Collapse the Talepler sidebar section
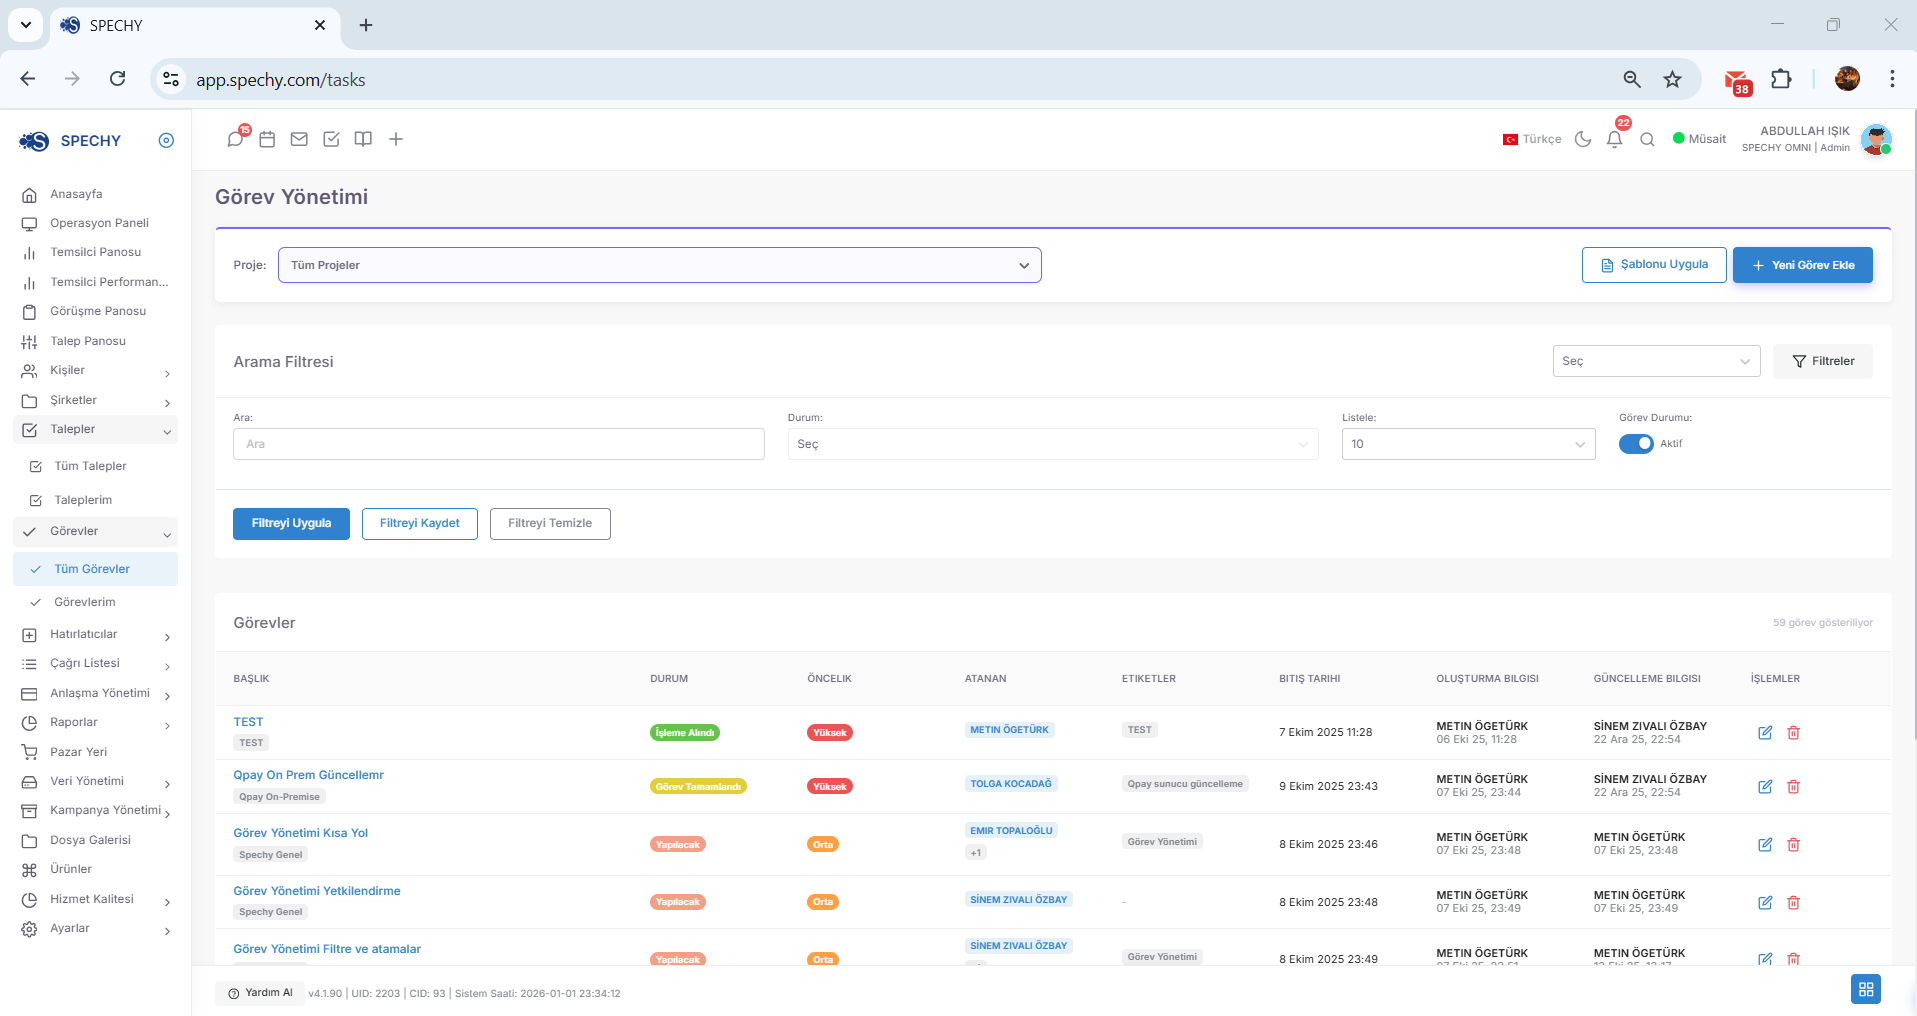Screen dimensions: 1917x1016 click(x=95, y=430)
